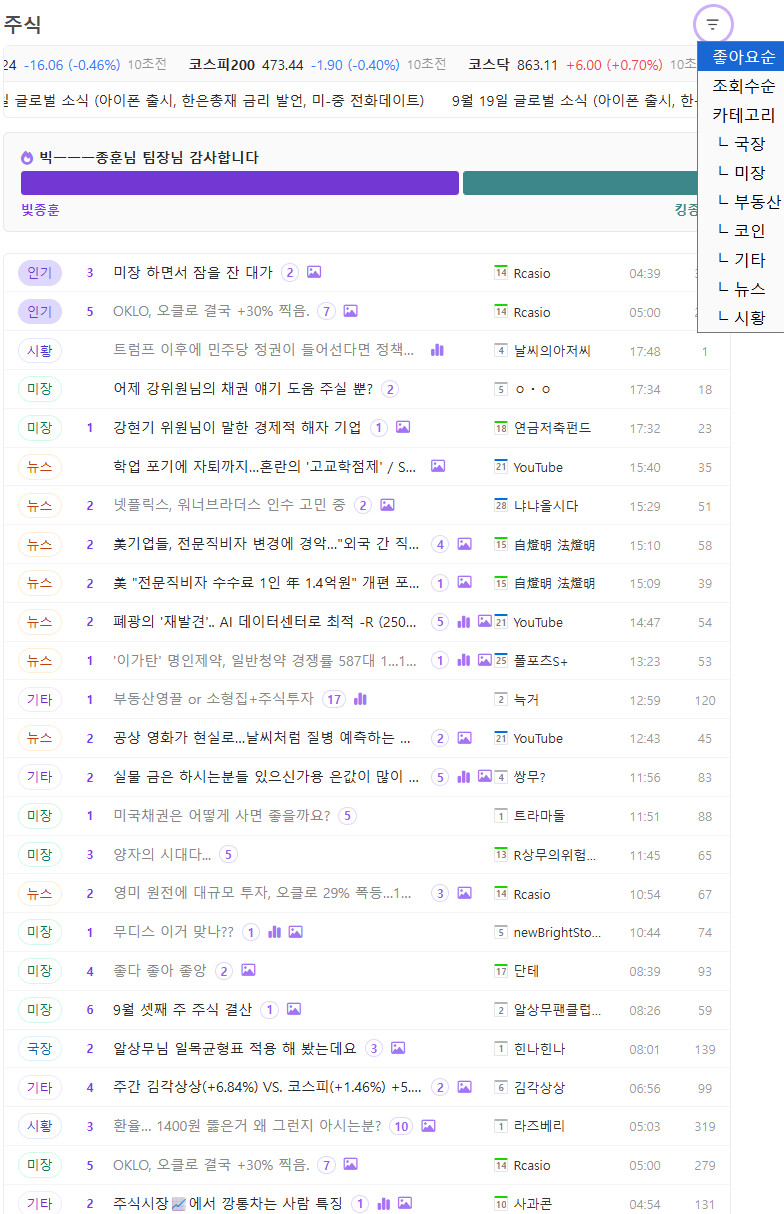Choose 뉴스 category filter in dropdown
Screen dimensions: 784x1214
tap(741, 289)
